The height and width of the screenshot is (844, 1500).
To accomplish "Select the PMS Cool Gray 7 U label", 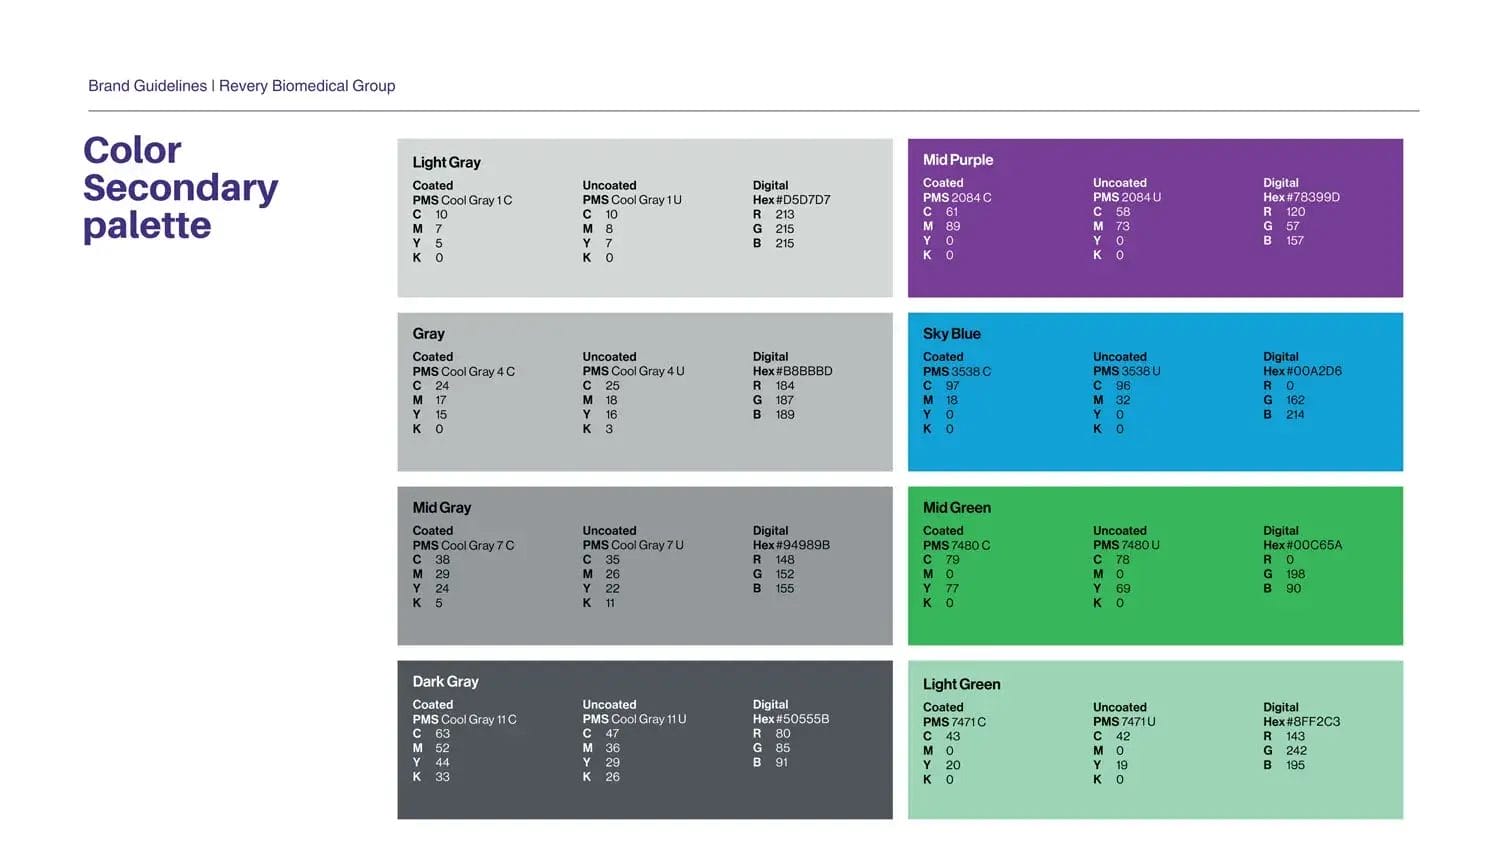I will pos(633,545).
